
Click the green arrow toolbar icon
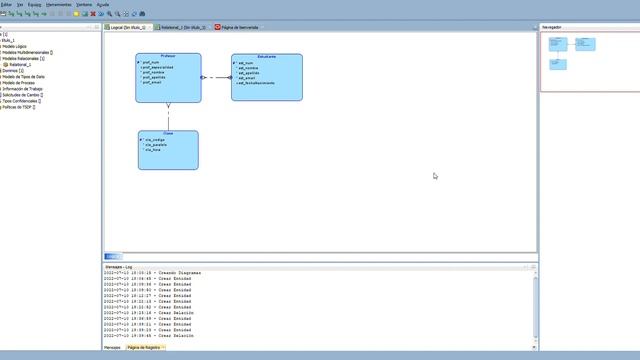[44, 14]
